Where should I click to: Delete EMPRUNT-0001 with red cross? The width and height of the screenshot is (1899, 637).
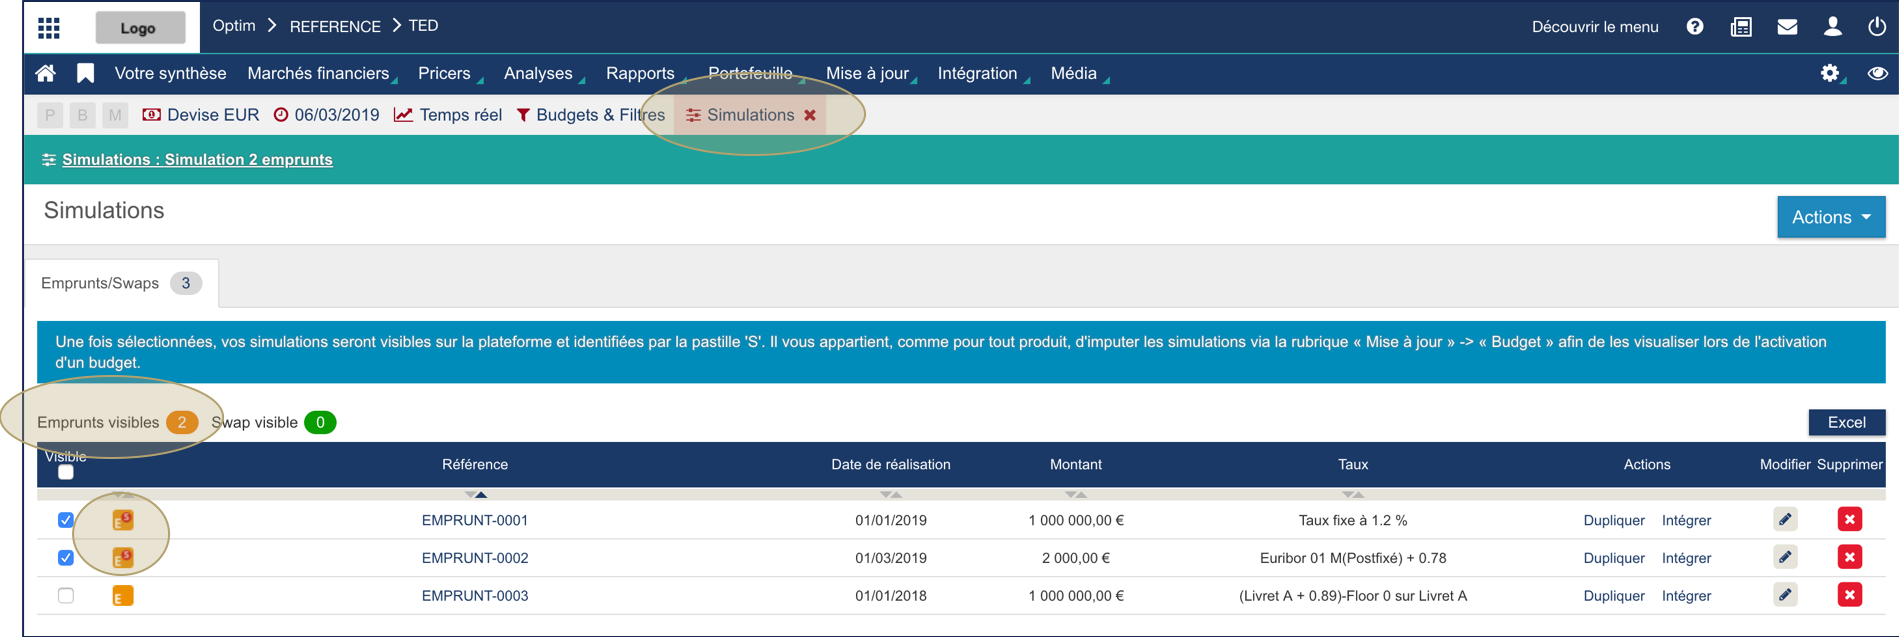click(1849, 519)
